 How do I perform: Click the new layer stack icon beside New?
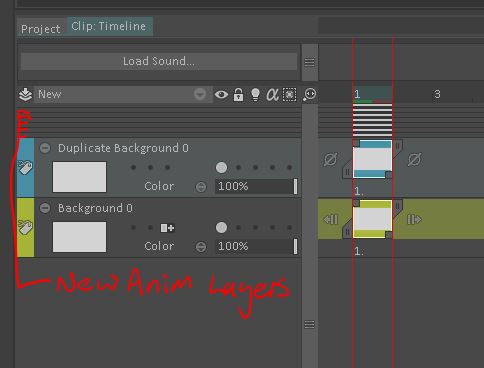(x=25, y=95)
